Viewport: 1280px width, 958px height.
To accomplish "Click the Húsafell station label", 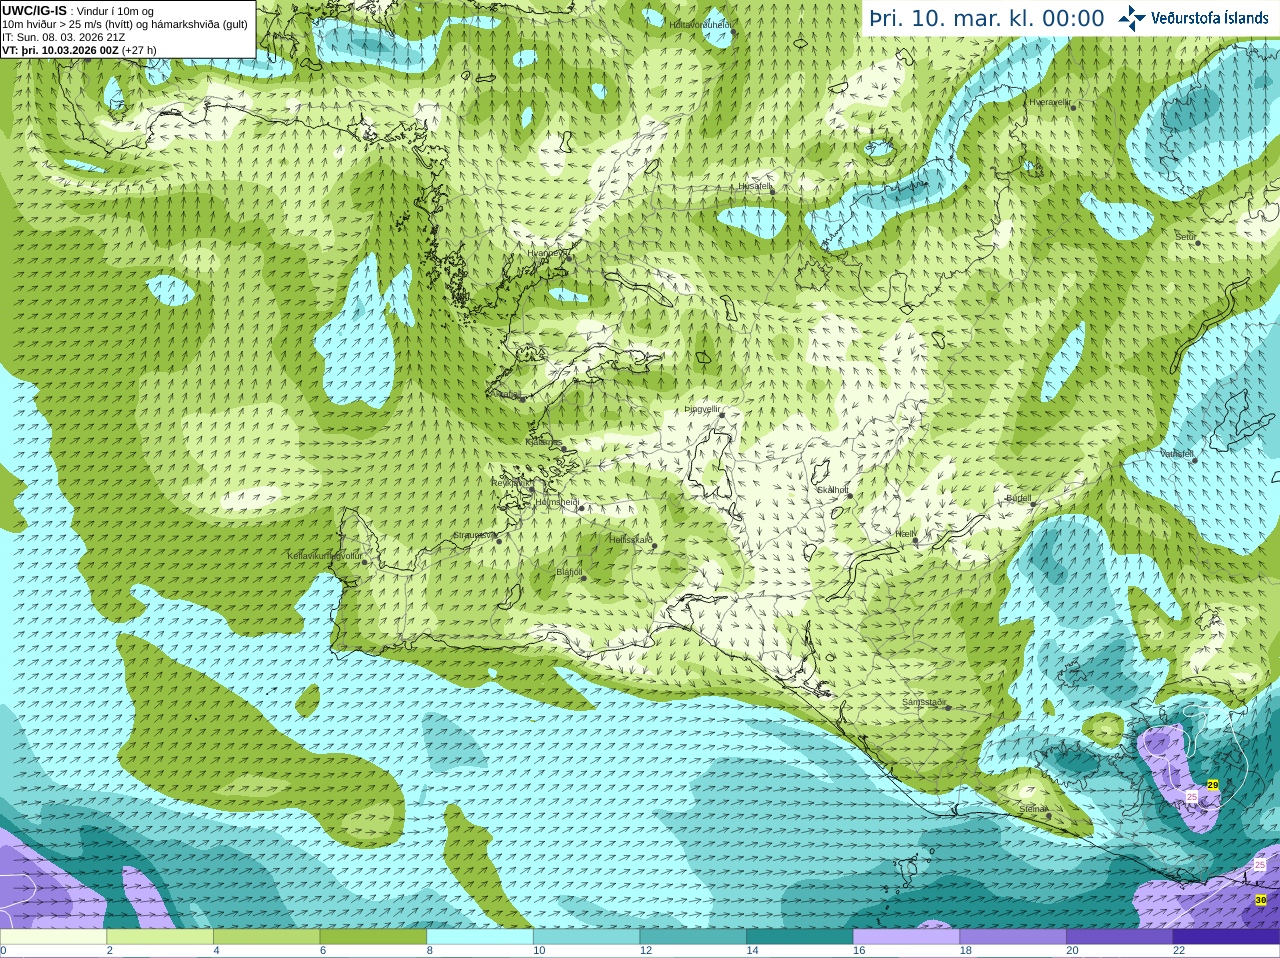I will click(x=755, y=186).
